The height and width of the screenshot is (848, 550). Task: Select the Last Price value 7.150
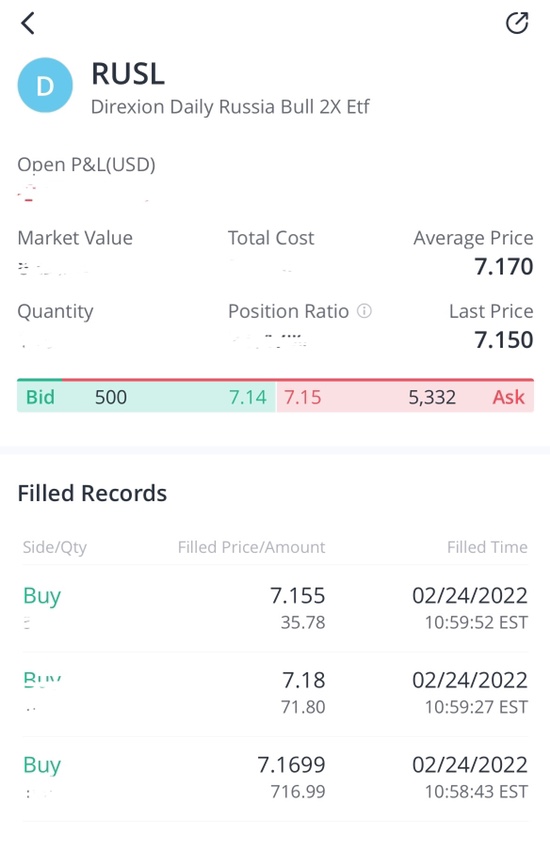click(503, 340)
